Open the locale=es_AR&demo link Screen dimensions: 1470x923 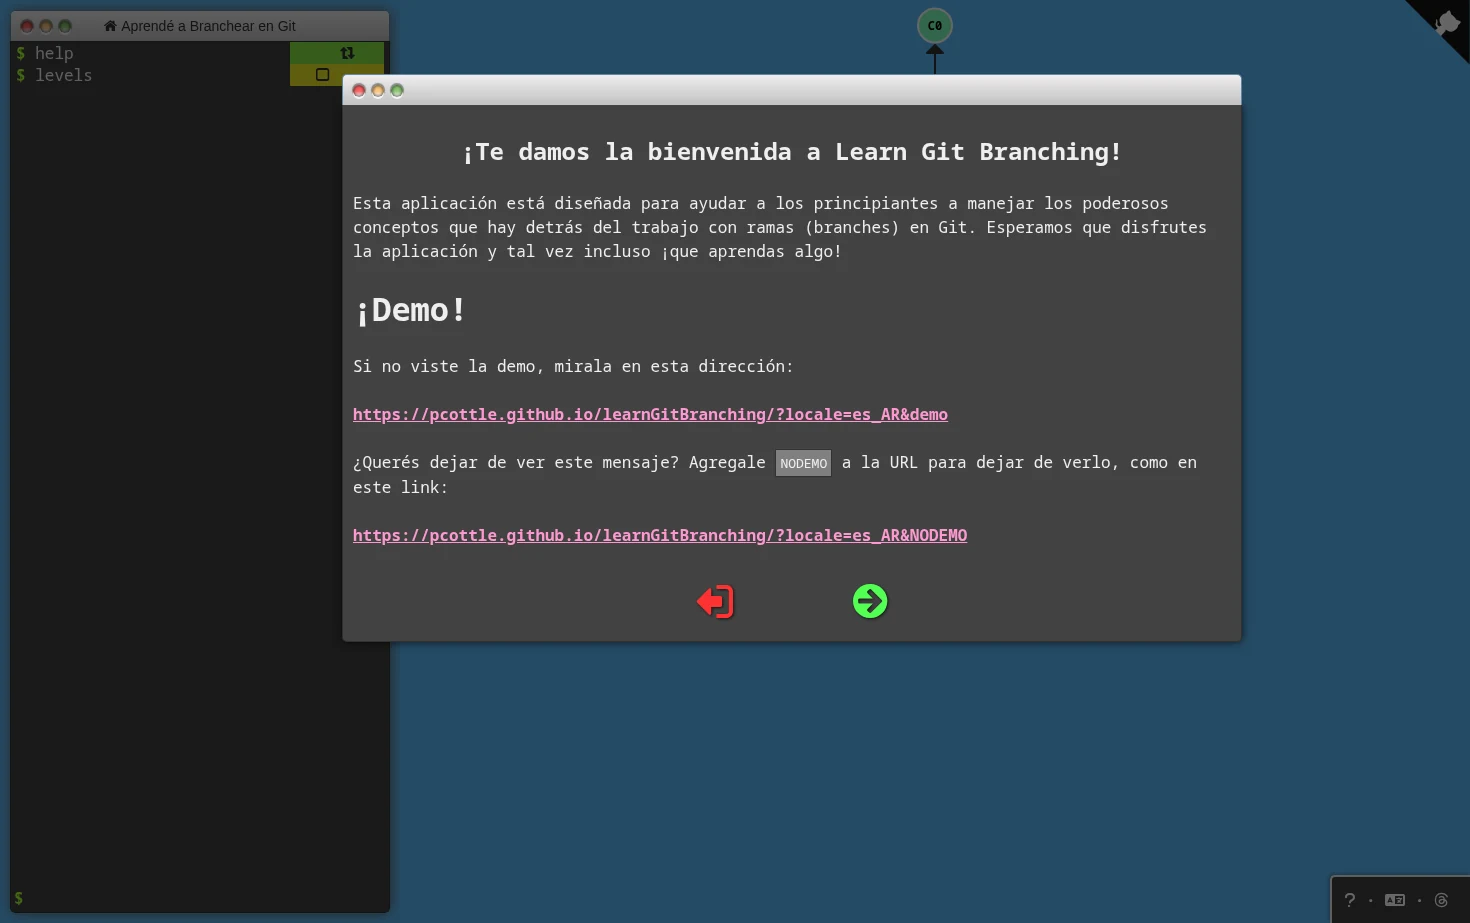coord(650,414)
